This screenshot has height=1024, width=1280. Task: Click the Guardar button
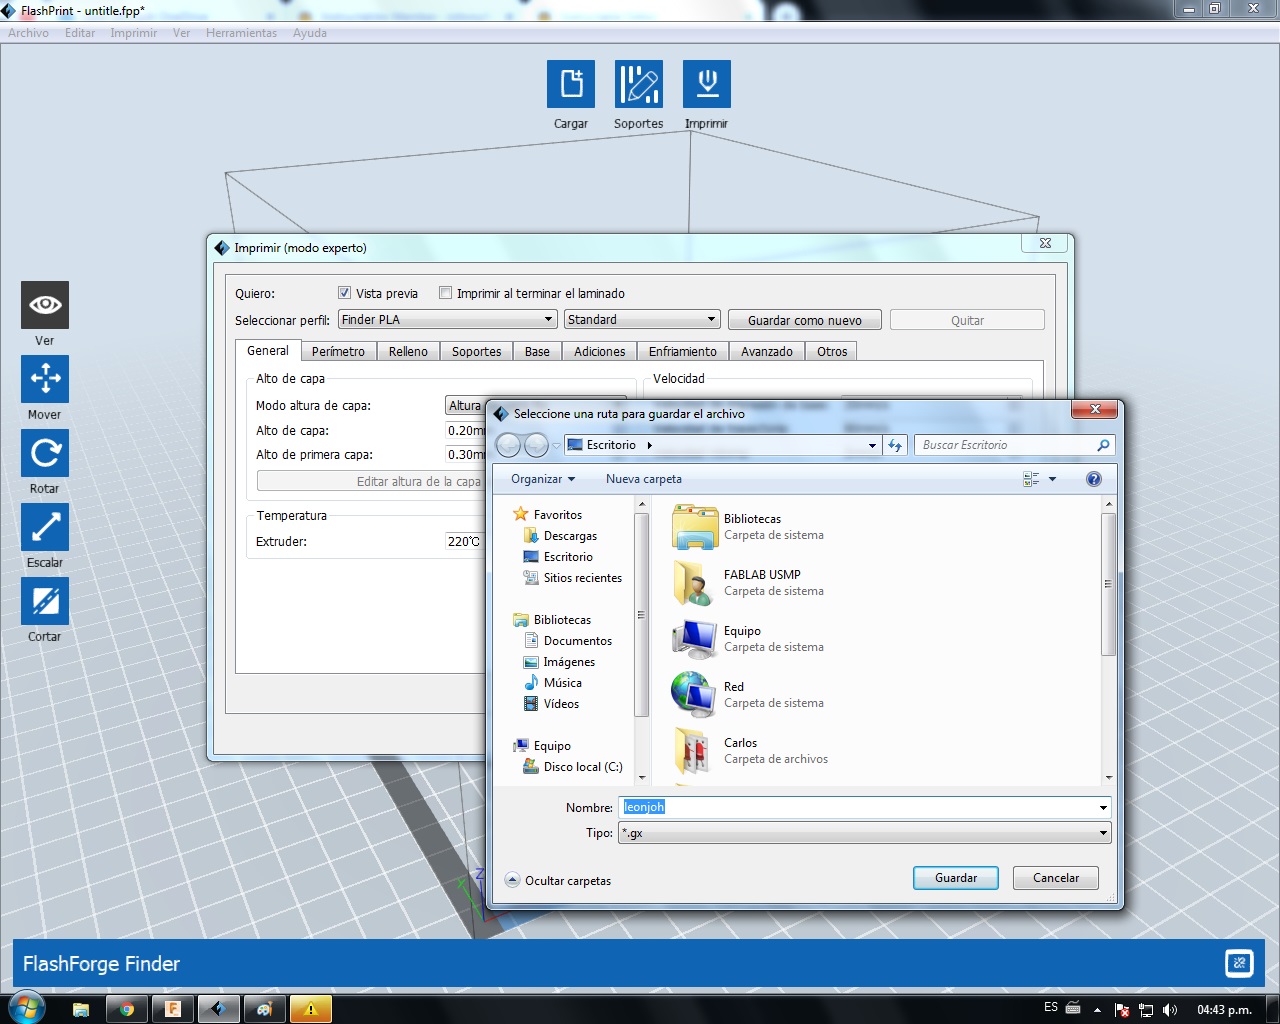pos(956,878)
